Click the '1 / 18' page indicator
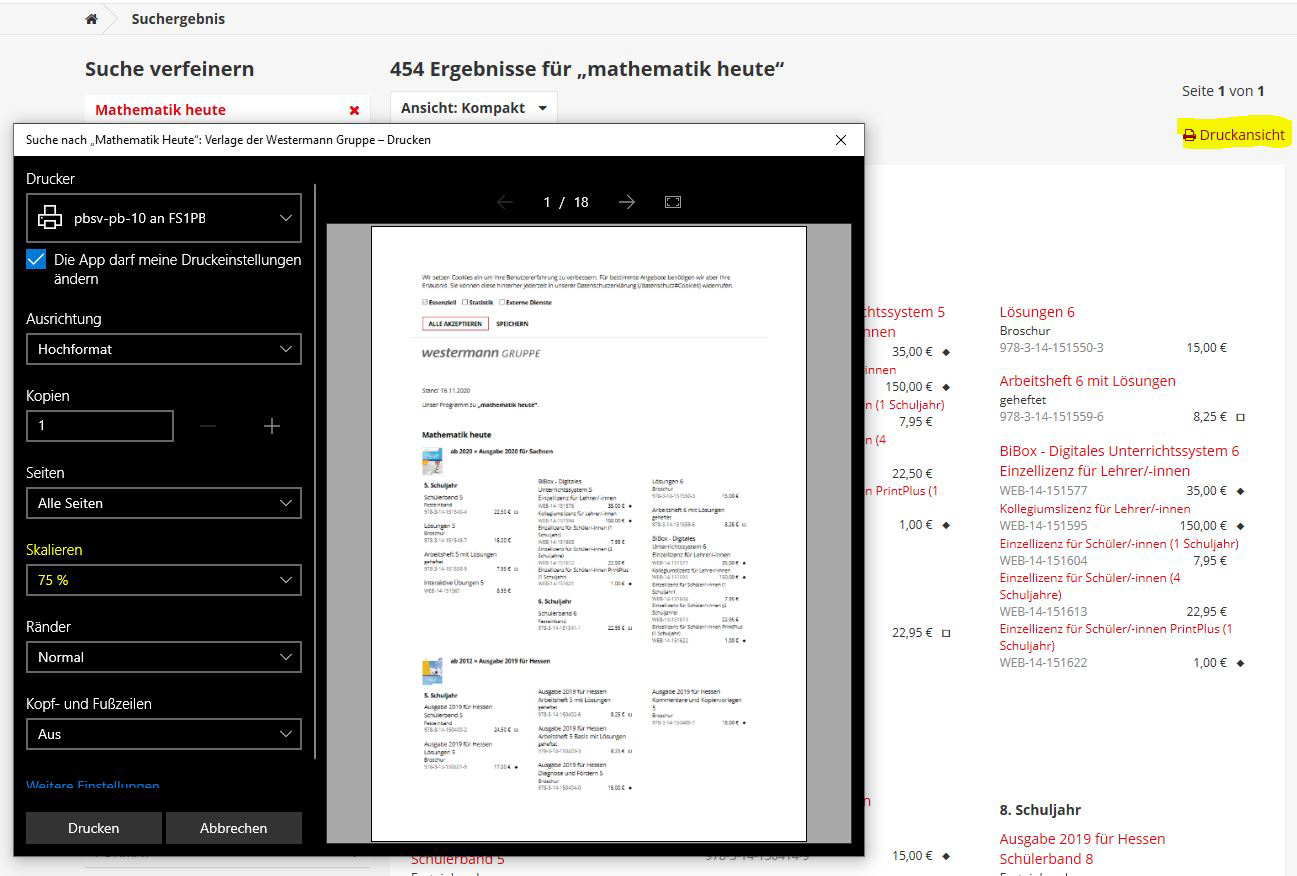Viewport: 1297px width, 876px height. click(x=566, y=202)
